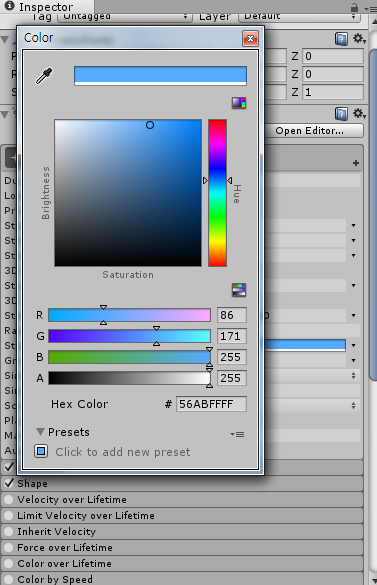
Task: Enable the Velocity over Lifetime module
Action: click(x=9, y=499)
